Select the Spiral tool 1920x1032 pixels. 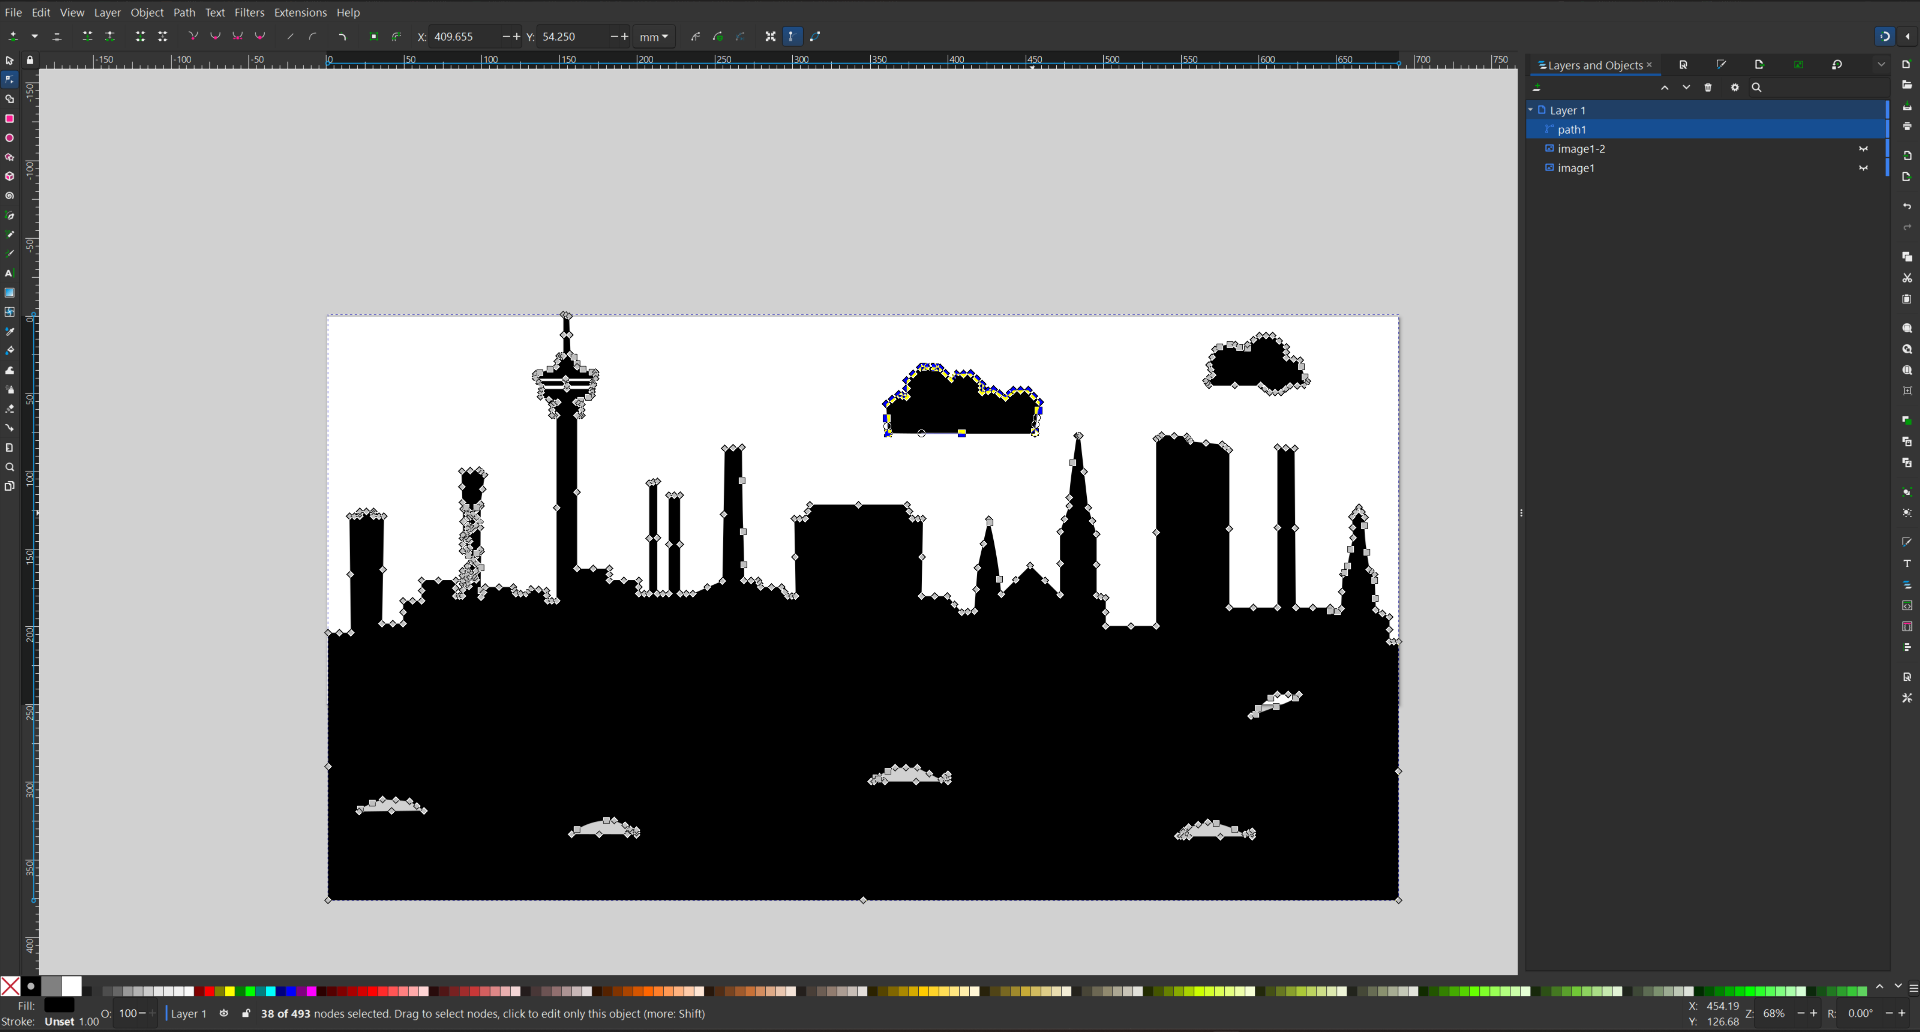(10, 196)
